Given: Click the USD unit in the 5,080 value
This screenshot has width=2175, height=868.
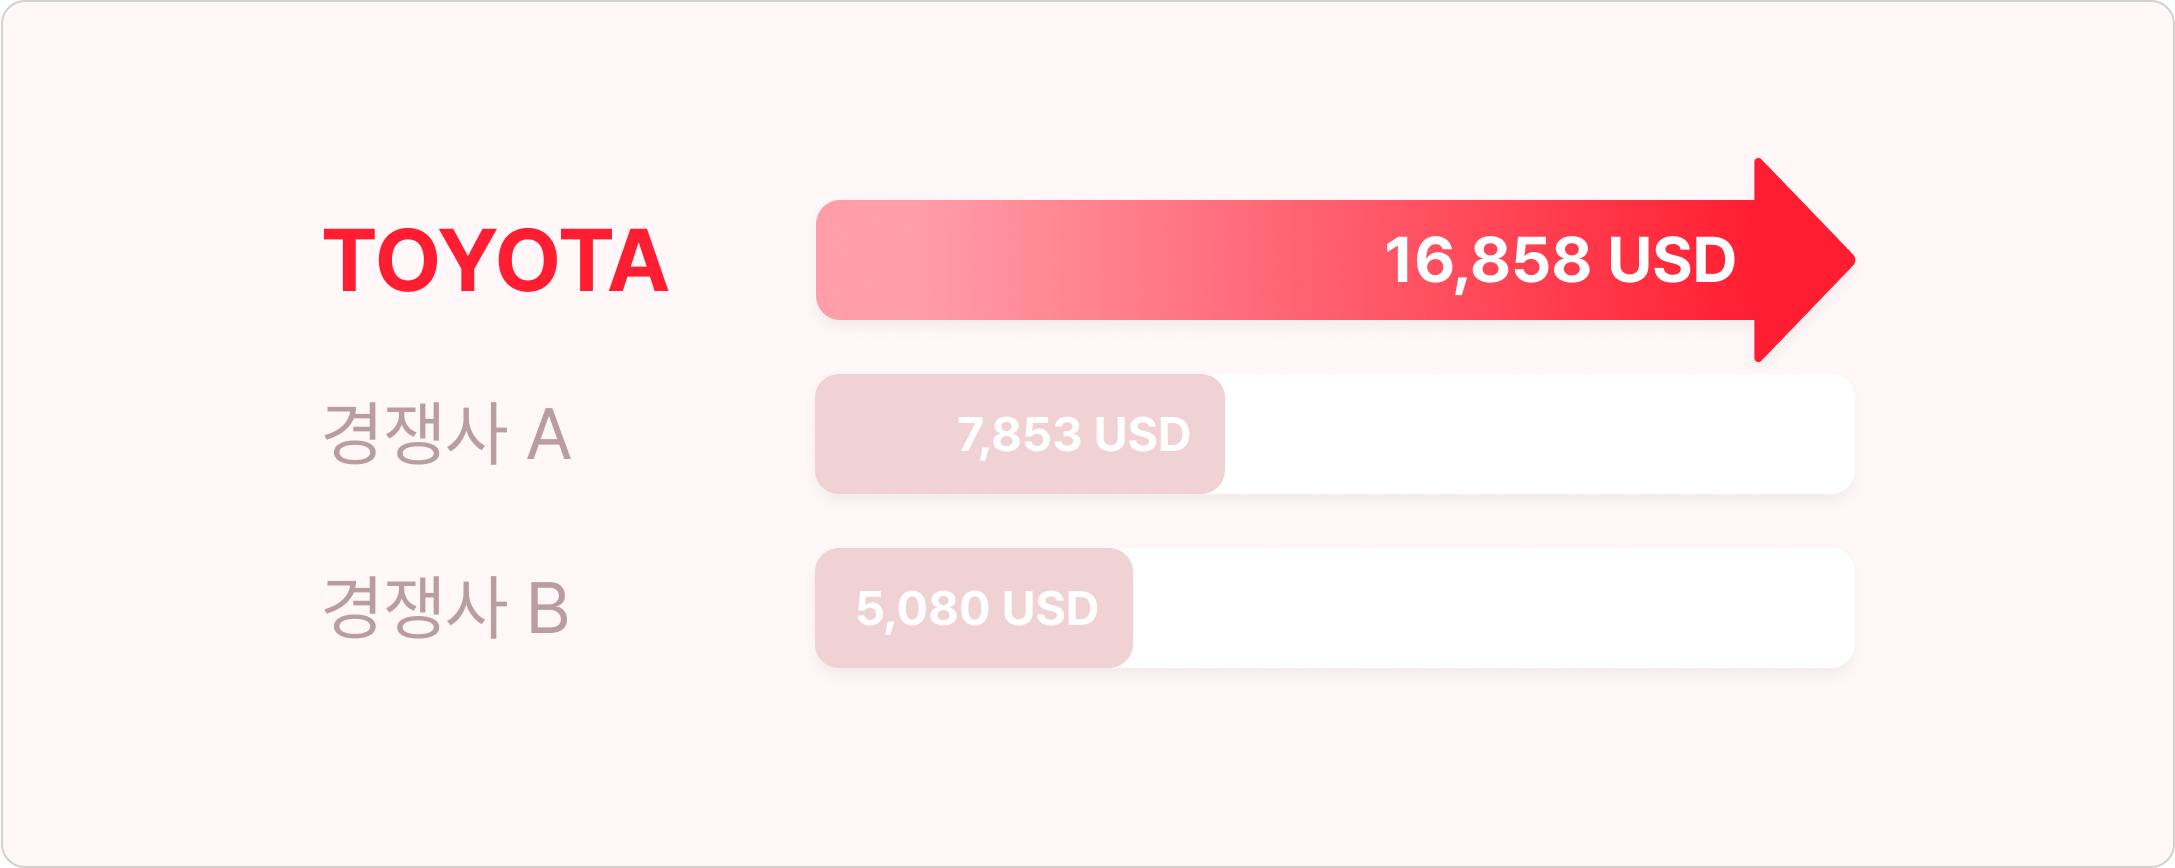Looking at the screenshot, I should click(x=1050, y=609).
